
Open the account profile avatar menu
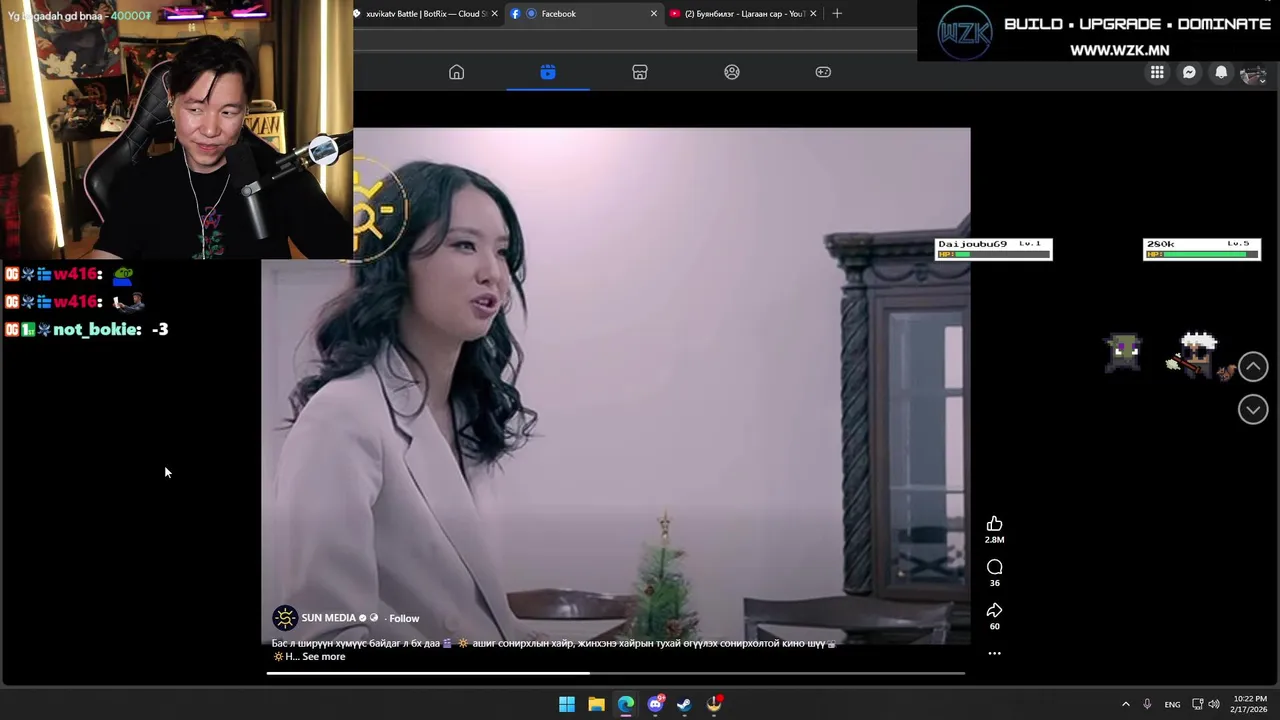click(1253, 73)
